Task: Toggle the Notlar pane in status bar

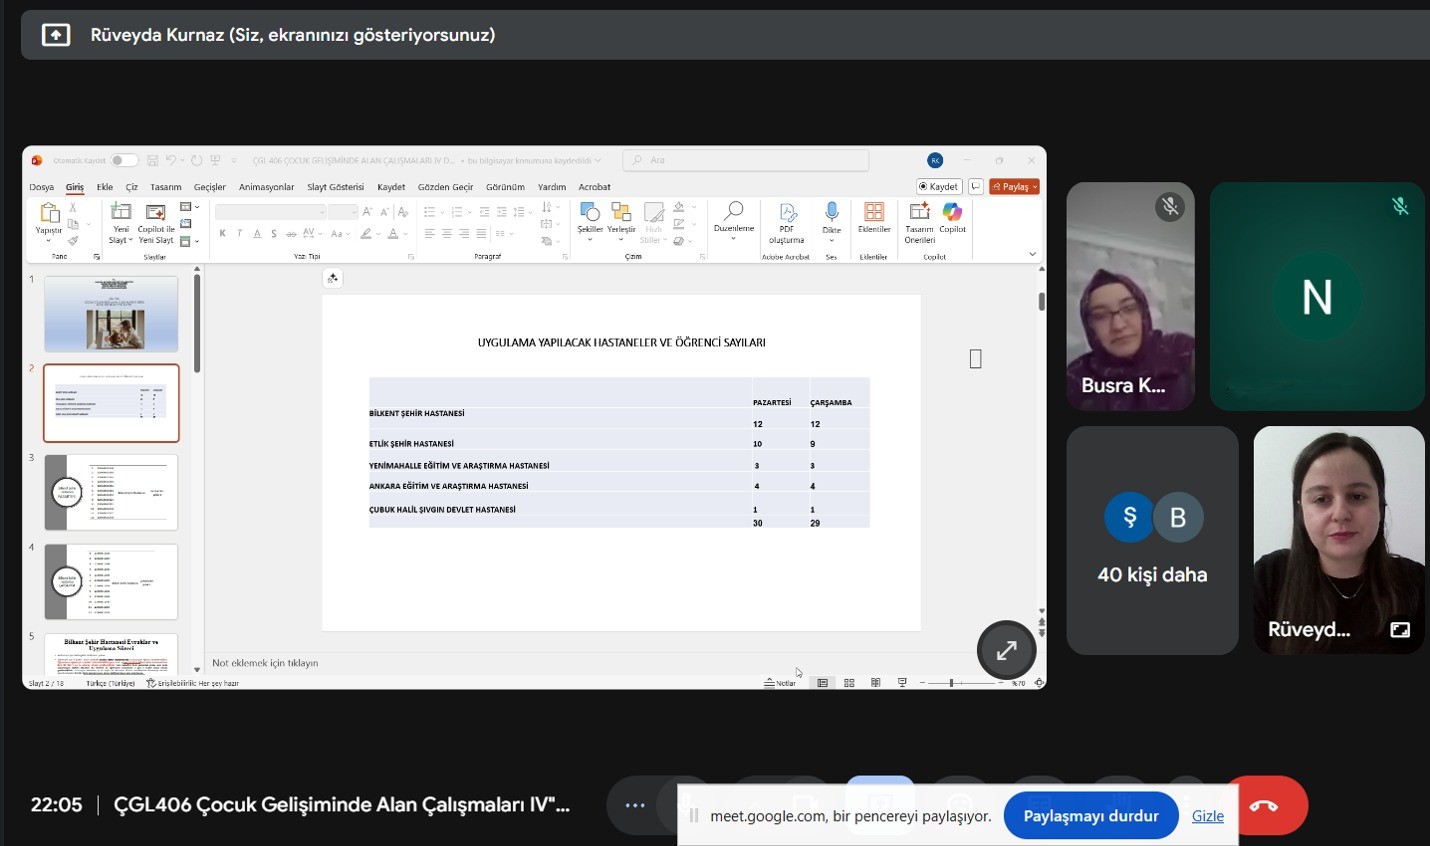Action: coord(780,683)
